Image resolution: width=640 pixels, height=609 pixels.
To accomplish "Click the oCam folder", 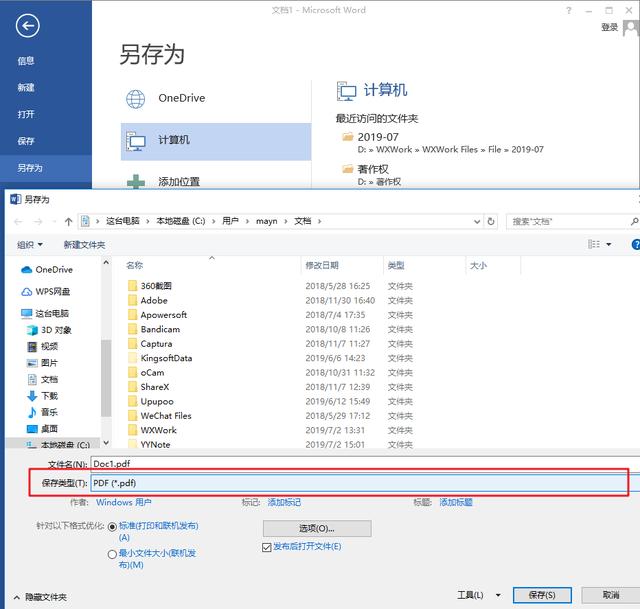I will point(147,373).
